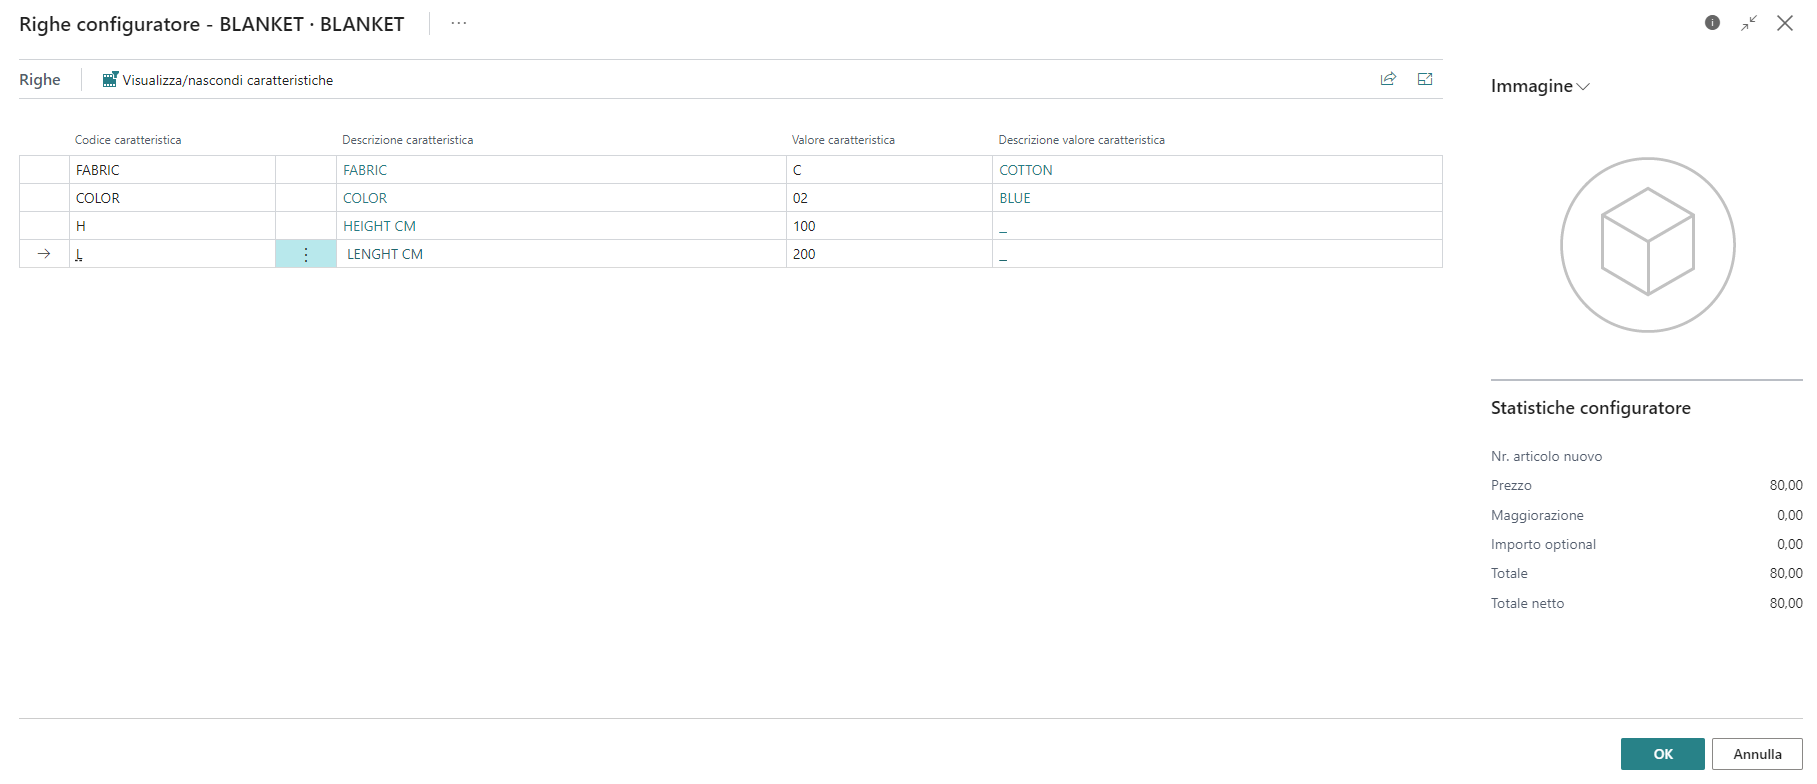Click the row selector arrow for L
The image size is (1817, 784).
tap(44, 255)
